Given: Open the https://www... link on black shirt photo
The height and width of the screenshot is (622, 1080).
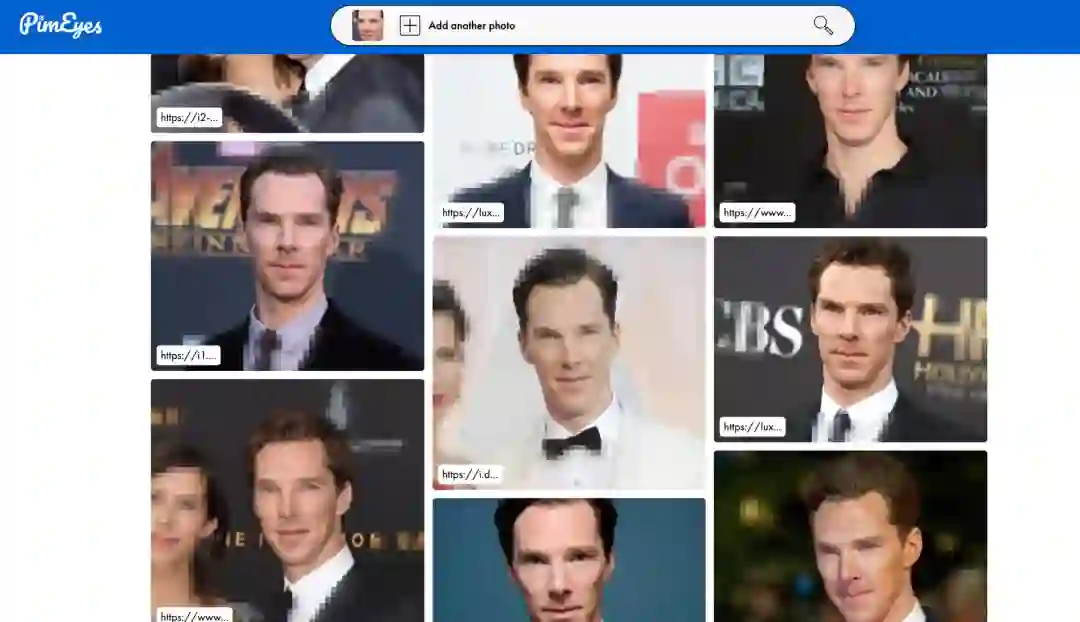Looking at the screenshot, I should (757, 212).
